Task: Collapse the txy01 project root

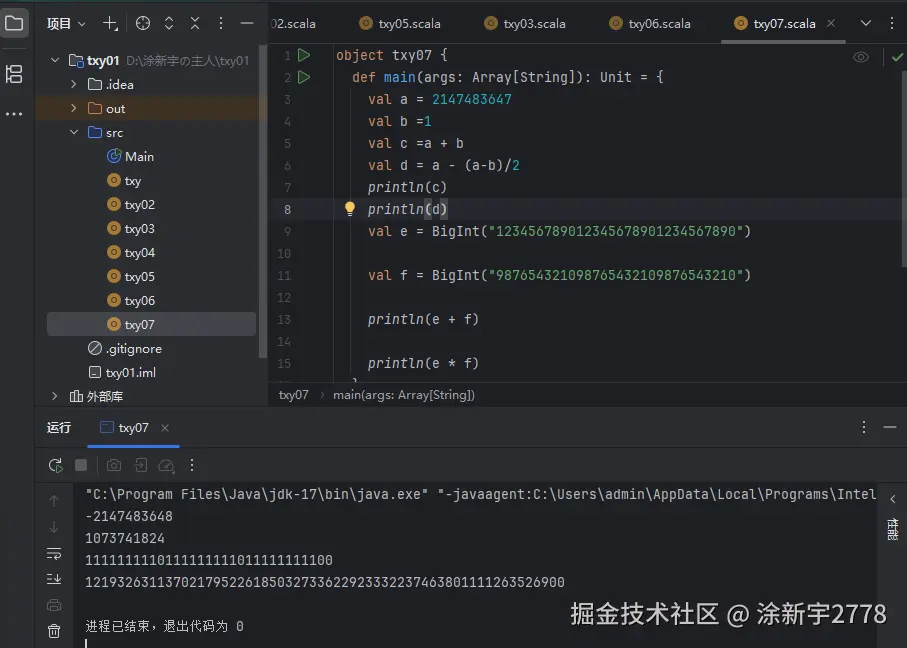Action: 55,60
